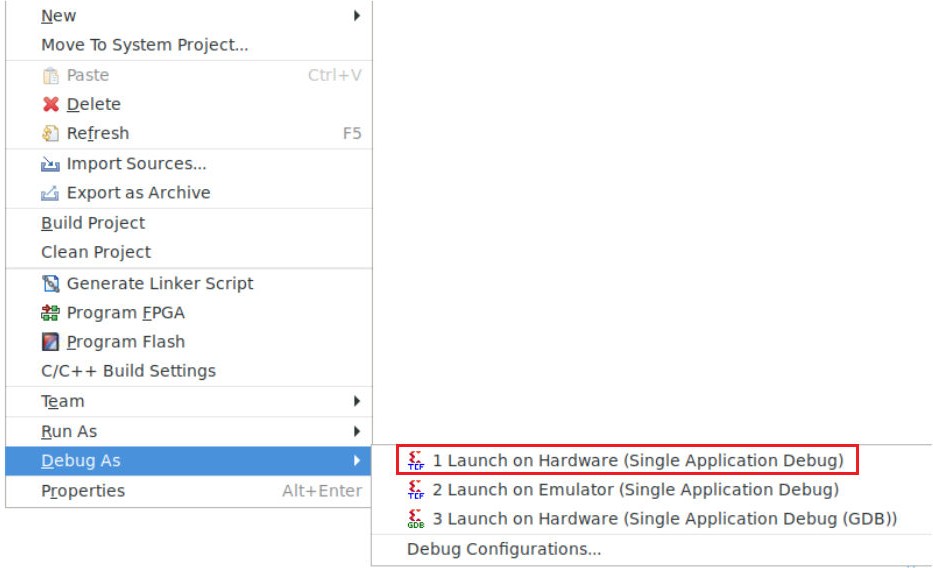Select Move To System Project option
This screenshot has height=568, width=933.
(144, 45)
